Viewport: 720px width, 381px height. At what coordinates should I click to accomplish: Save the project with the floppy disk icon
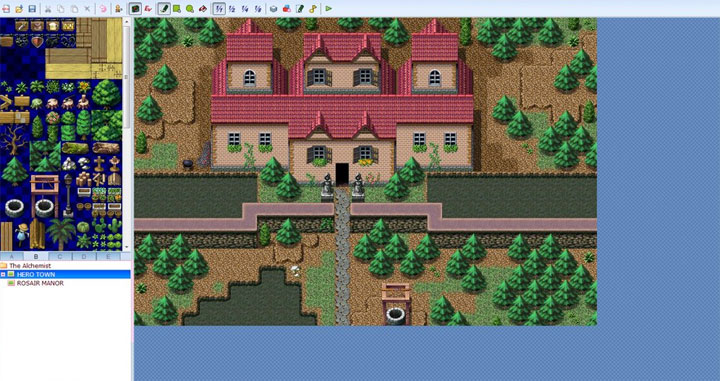pyautogui.click(x=32, y=9)
